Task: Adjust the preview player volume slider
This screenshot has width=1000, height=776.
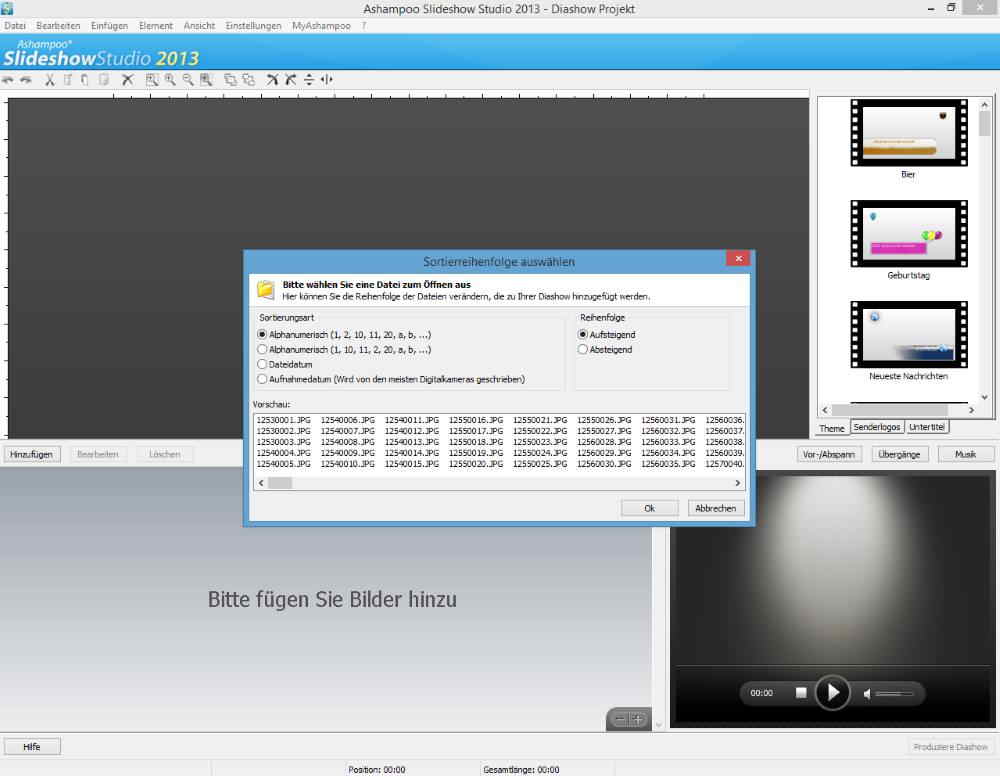Action: (893, 693)
